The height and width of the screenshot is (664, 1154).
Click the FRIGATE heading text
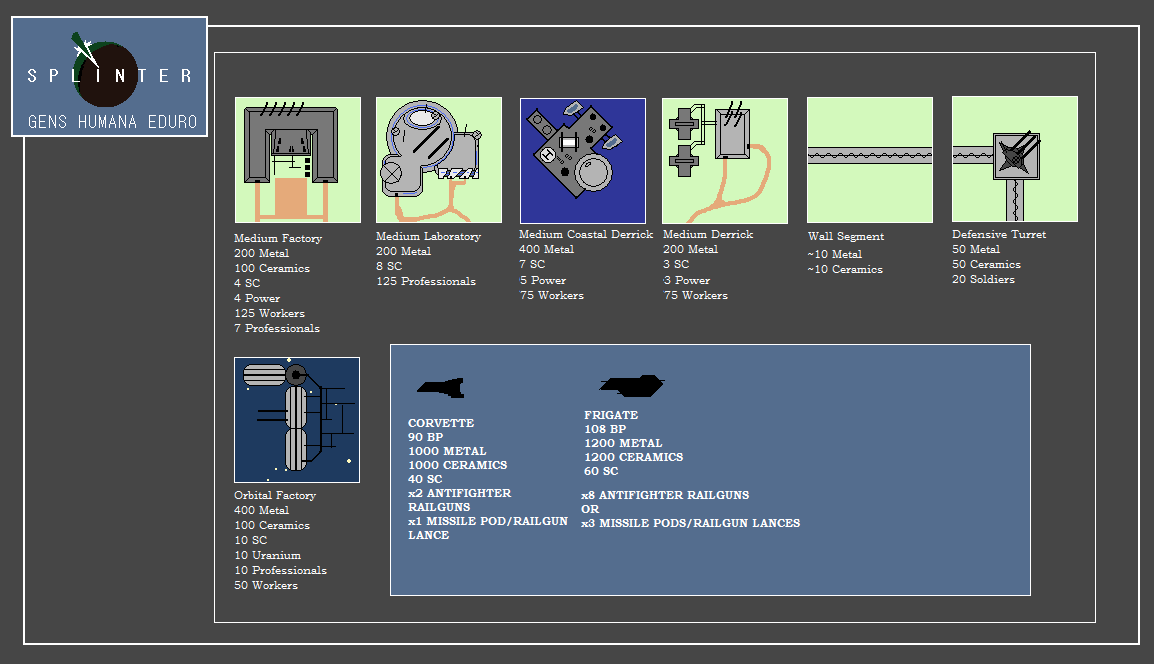(x=611, y=415)
